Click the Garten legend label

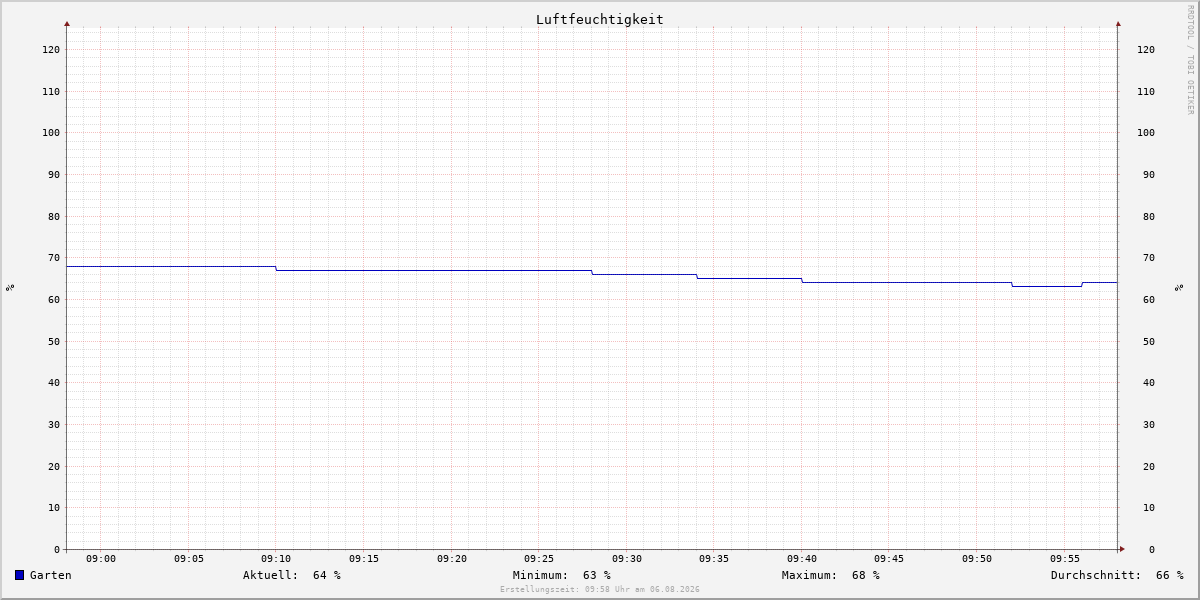[50, 575]
